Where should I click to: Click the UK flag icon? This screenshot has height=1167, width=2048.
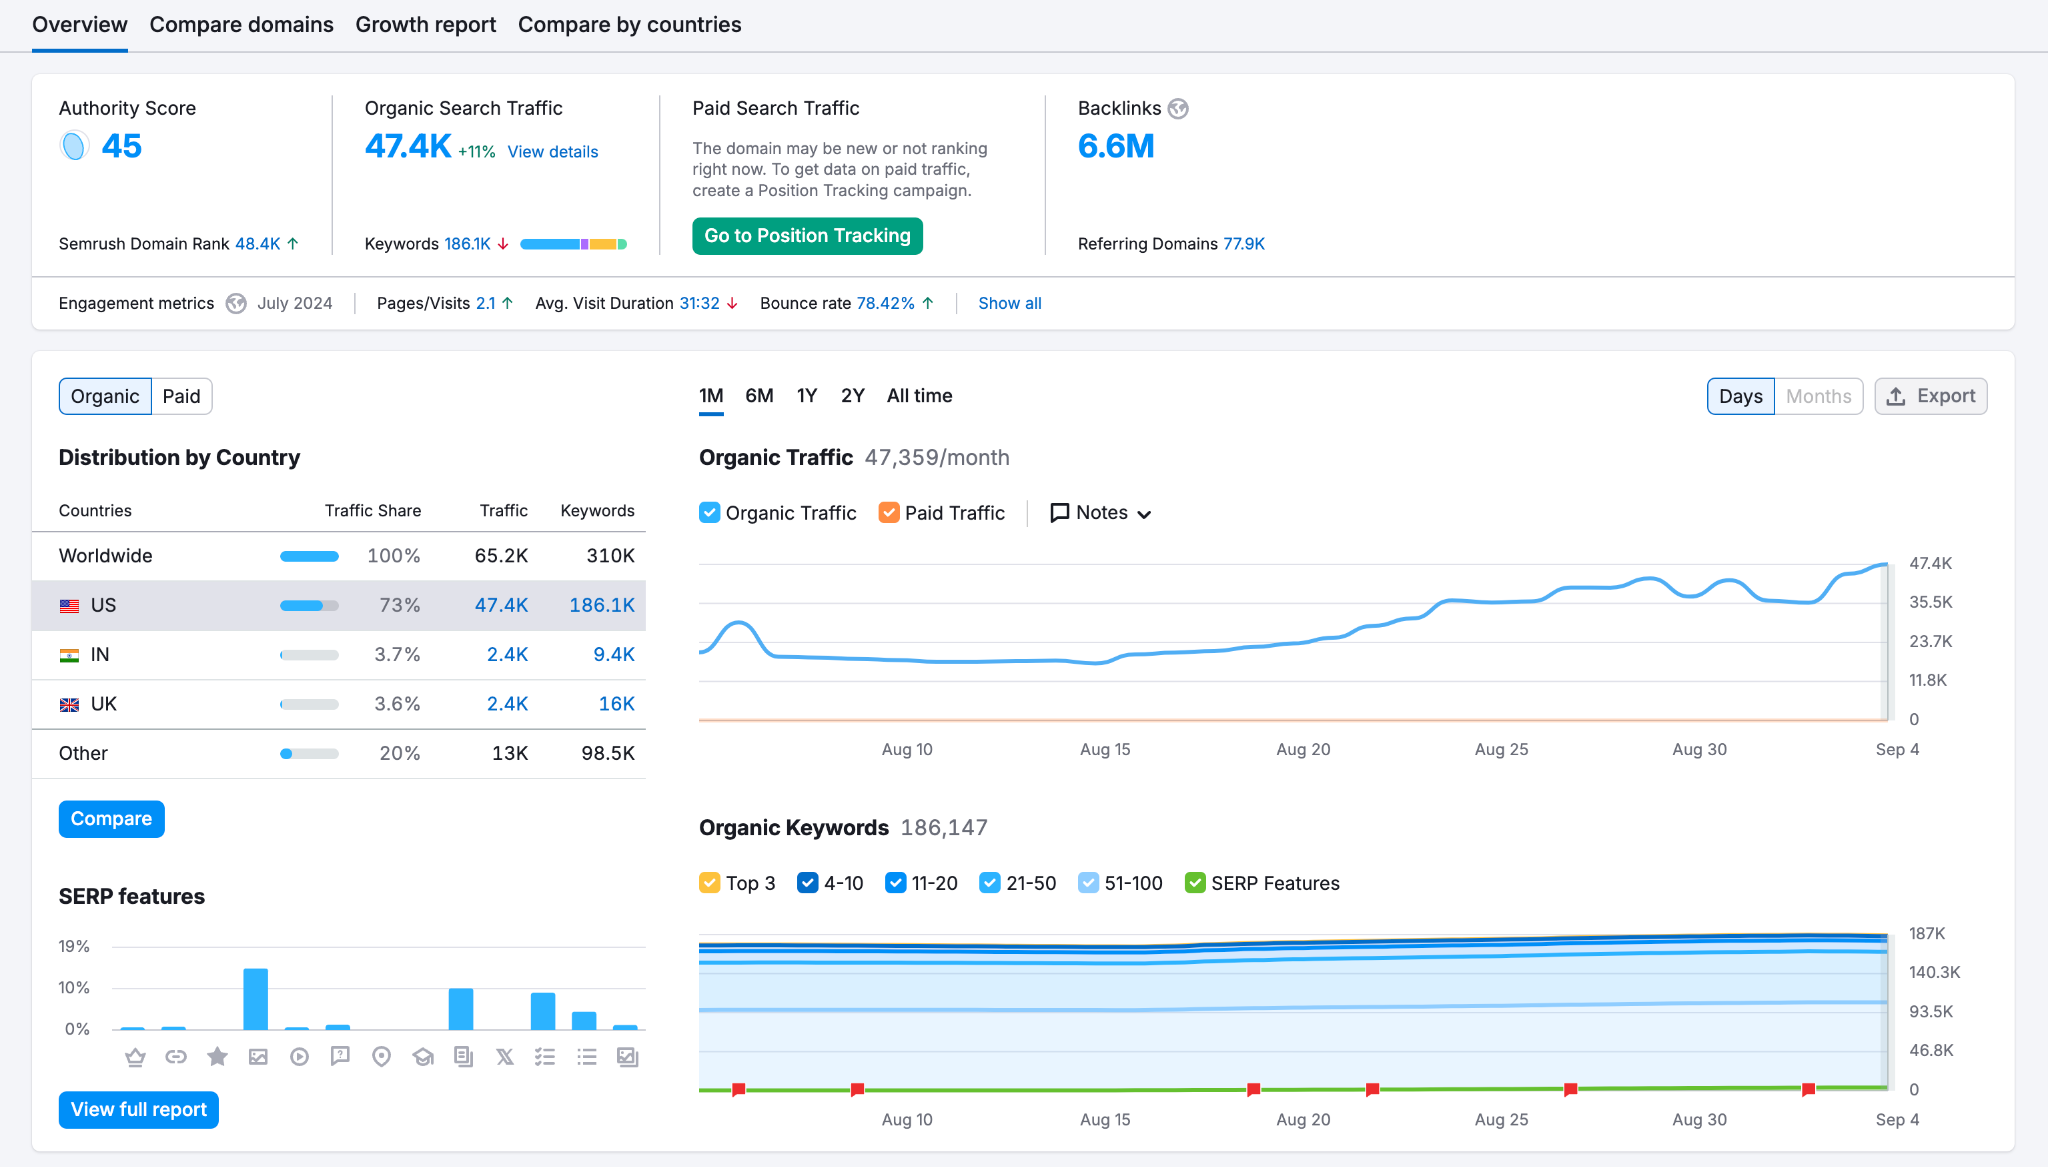pos(69,705)
